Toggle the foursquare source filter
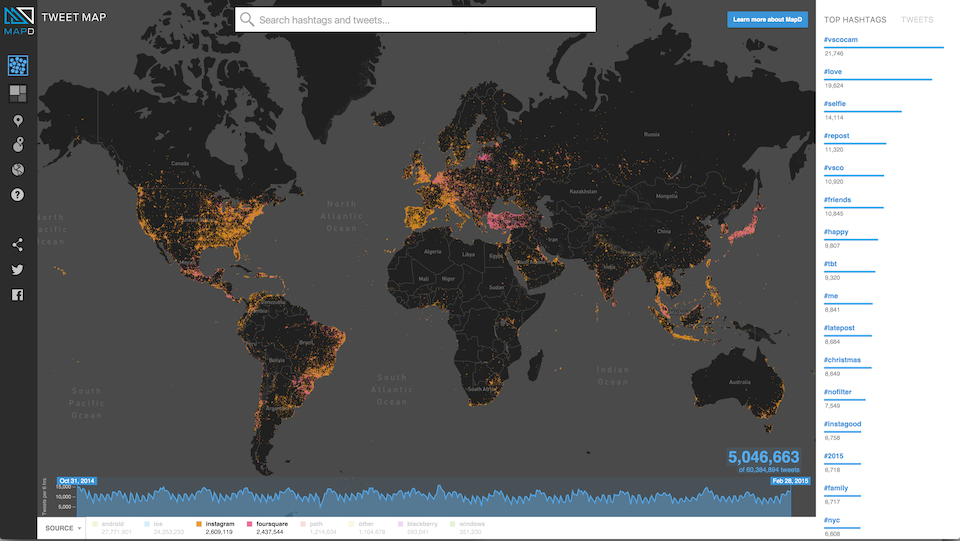The height and width of the screenshot is (541, 960). point(267,528)
